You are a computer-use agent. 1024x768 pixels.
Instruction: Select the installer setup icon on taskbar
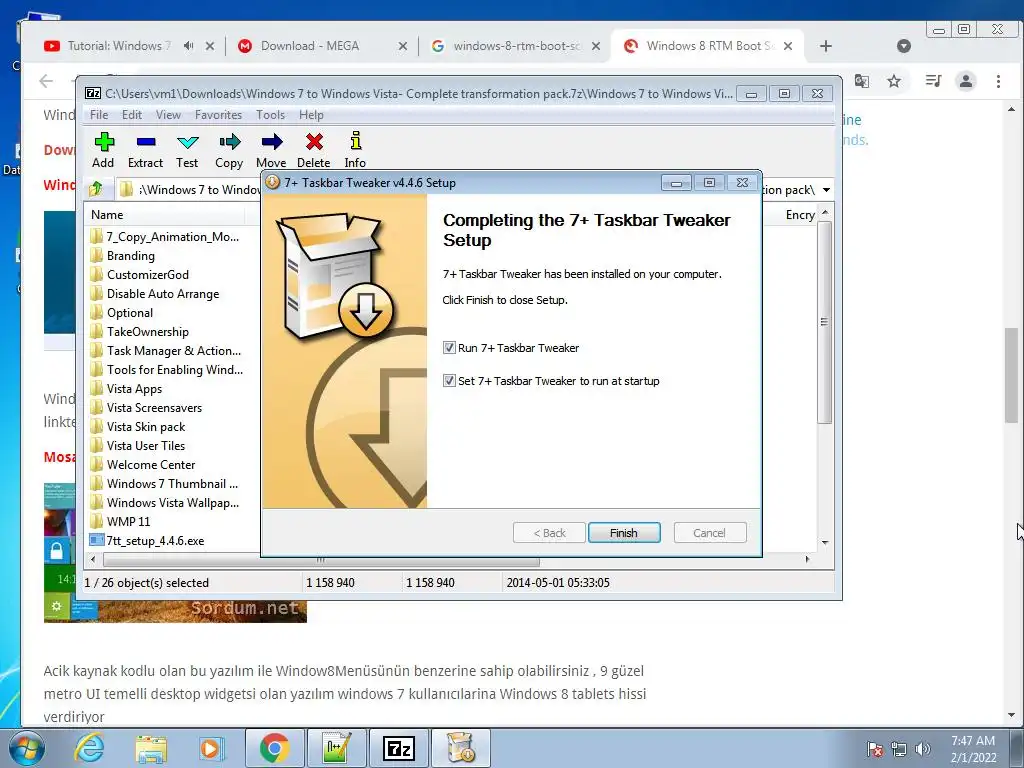point(461,748)
